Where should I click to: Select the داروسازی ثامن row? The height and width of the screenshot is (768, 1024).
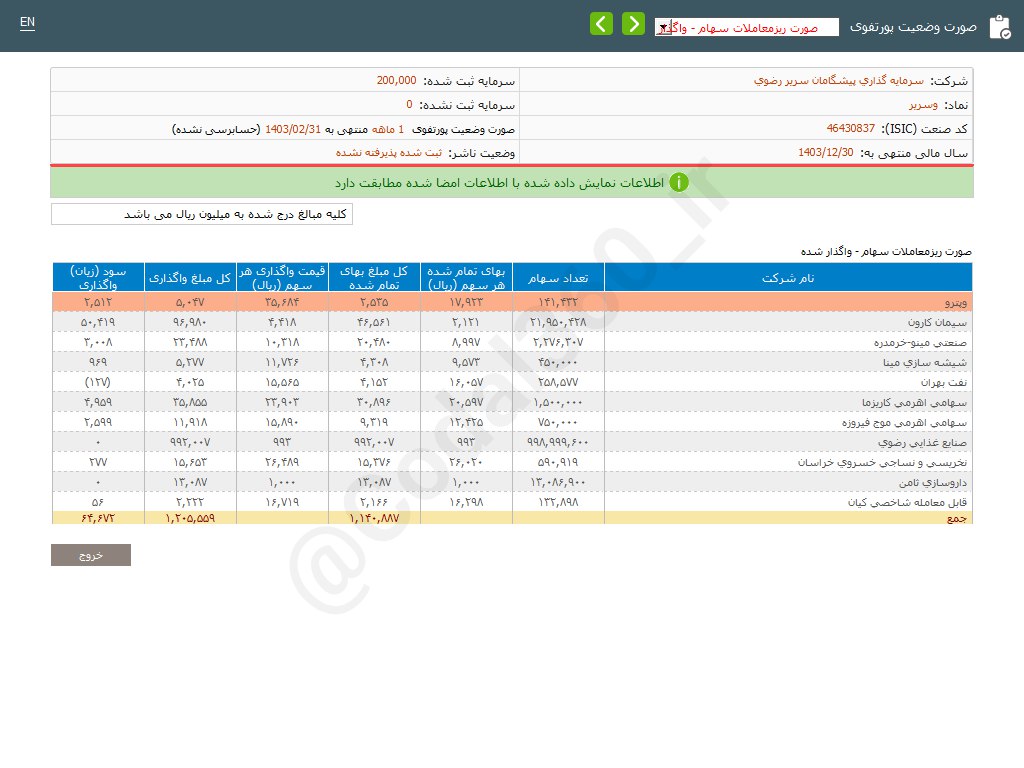512,482
